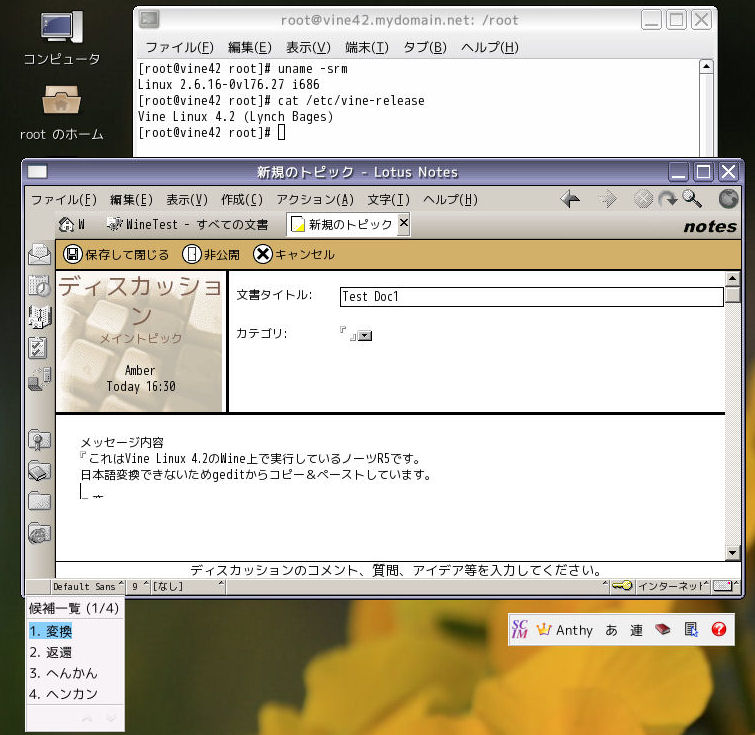Image resolution: width=755 pixels, height=735 pixels.
Task: Open the Computer desktop icon
Action: [62, 28]
